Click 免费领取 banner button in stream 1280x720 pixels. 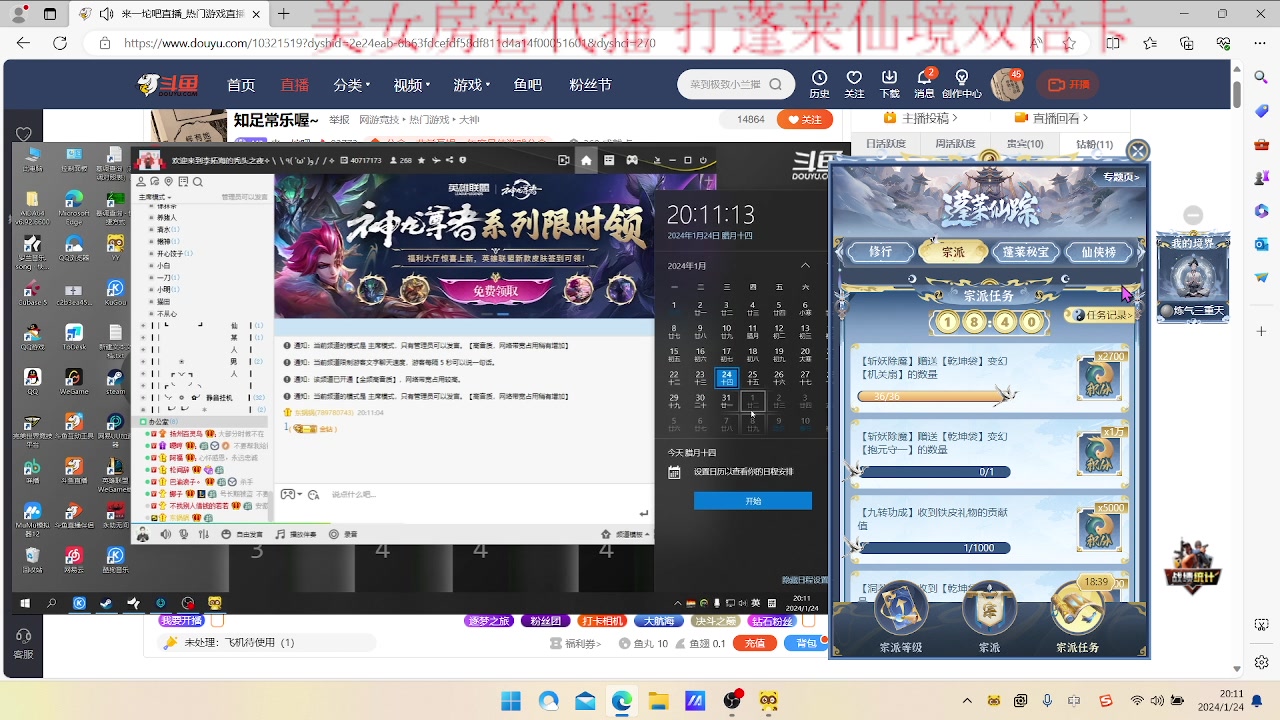tap(496, 290)
